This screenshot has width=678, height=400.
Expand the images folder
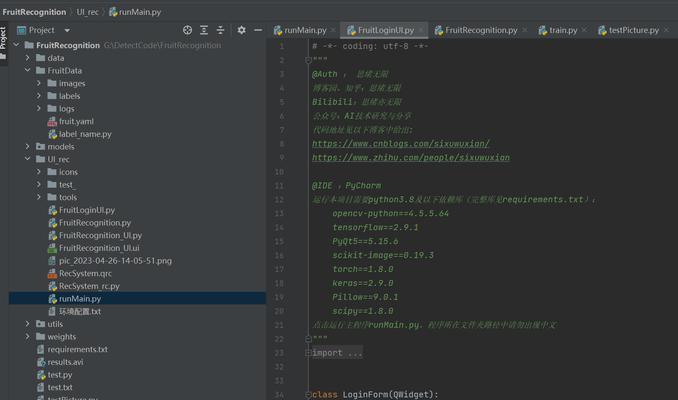pos(39,83)
